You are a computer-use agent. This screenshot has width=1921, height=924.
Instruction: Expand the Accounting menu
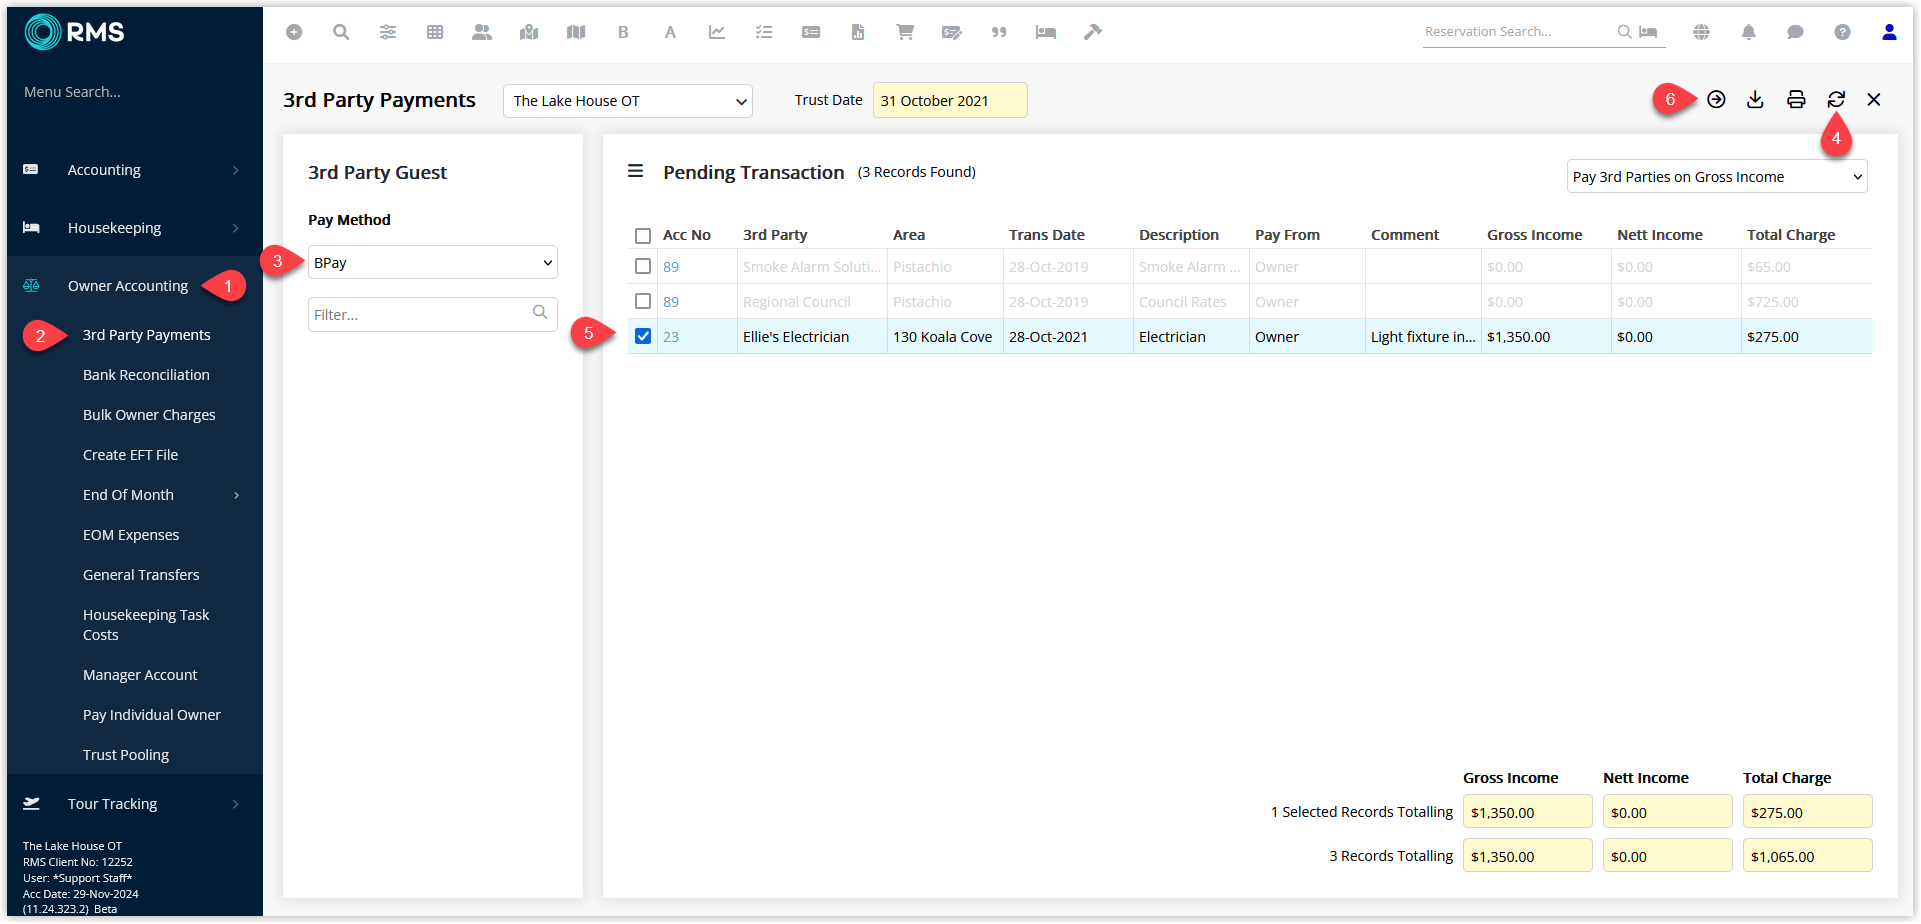tap(133, 170)
